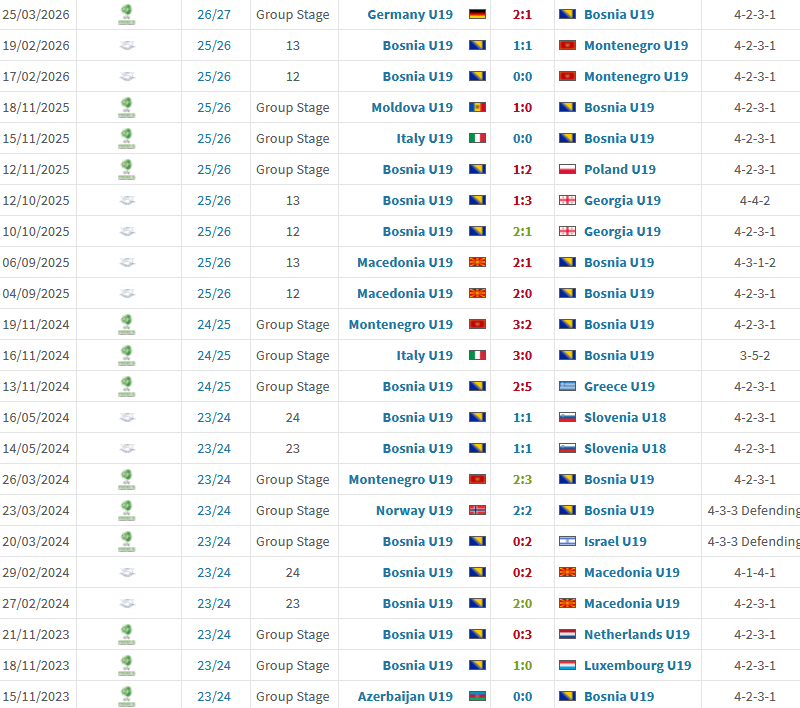
Task: Click the Norway flag icon
Action: pyautogui.click(x=477, y=511)
